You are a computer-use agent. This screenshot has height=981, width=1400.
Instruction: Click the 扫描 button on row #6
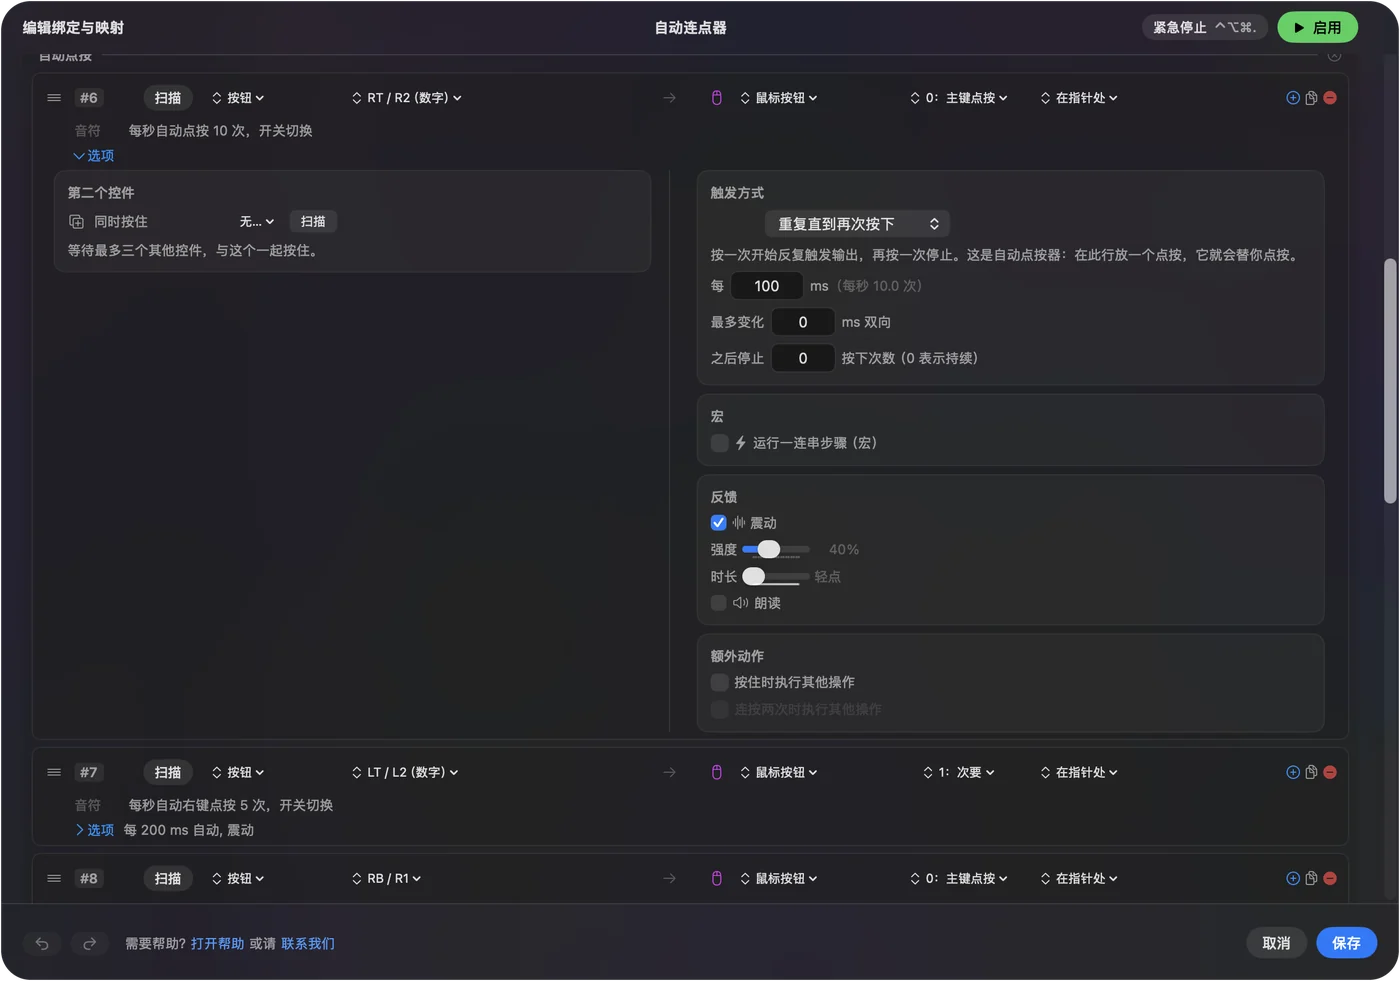tap(168, 98)
